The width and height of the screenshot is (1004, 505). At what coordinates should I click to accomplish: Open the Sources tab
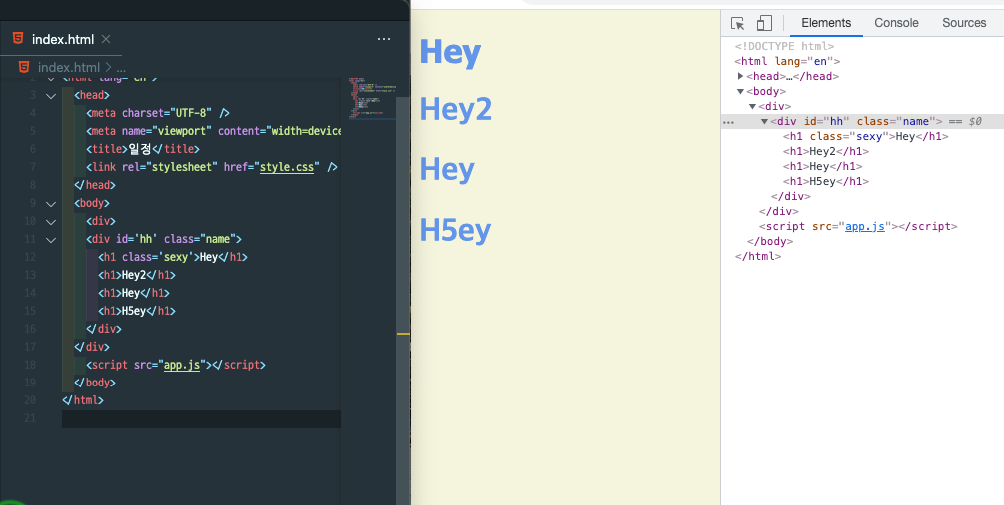coord(964,23)
